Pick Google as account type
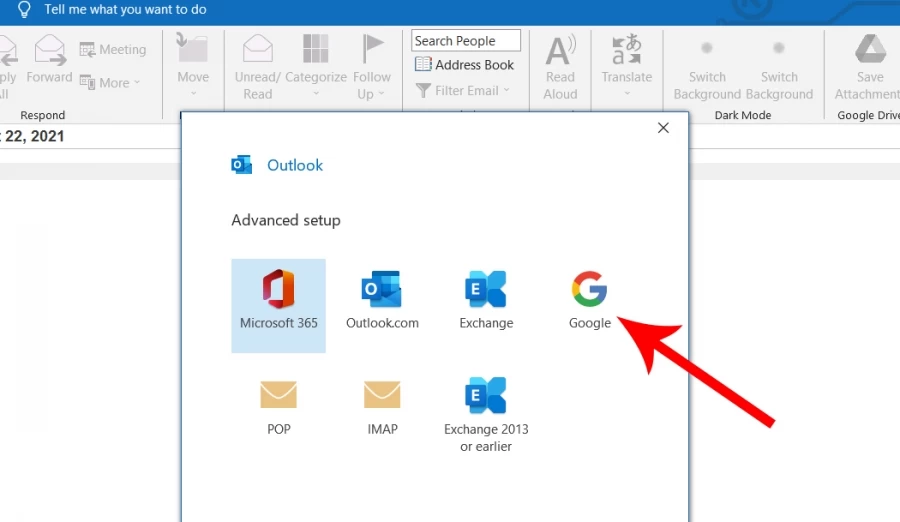 pos(589,300)
